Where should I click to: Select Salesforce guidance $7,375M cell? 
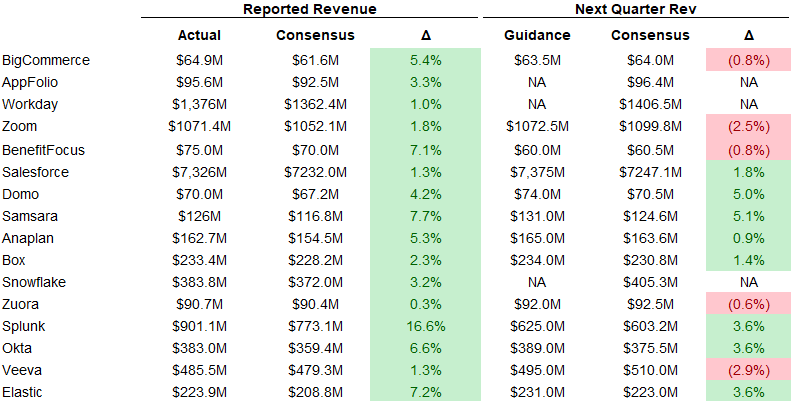coord(537,172)
